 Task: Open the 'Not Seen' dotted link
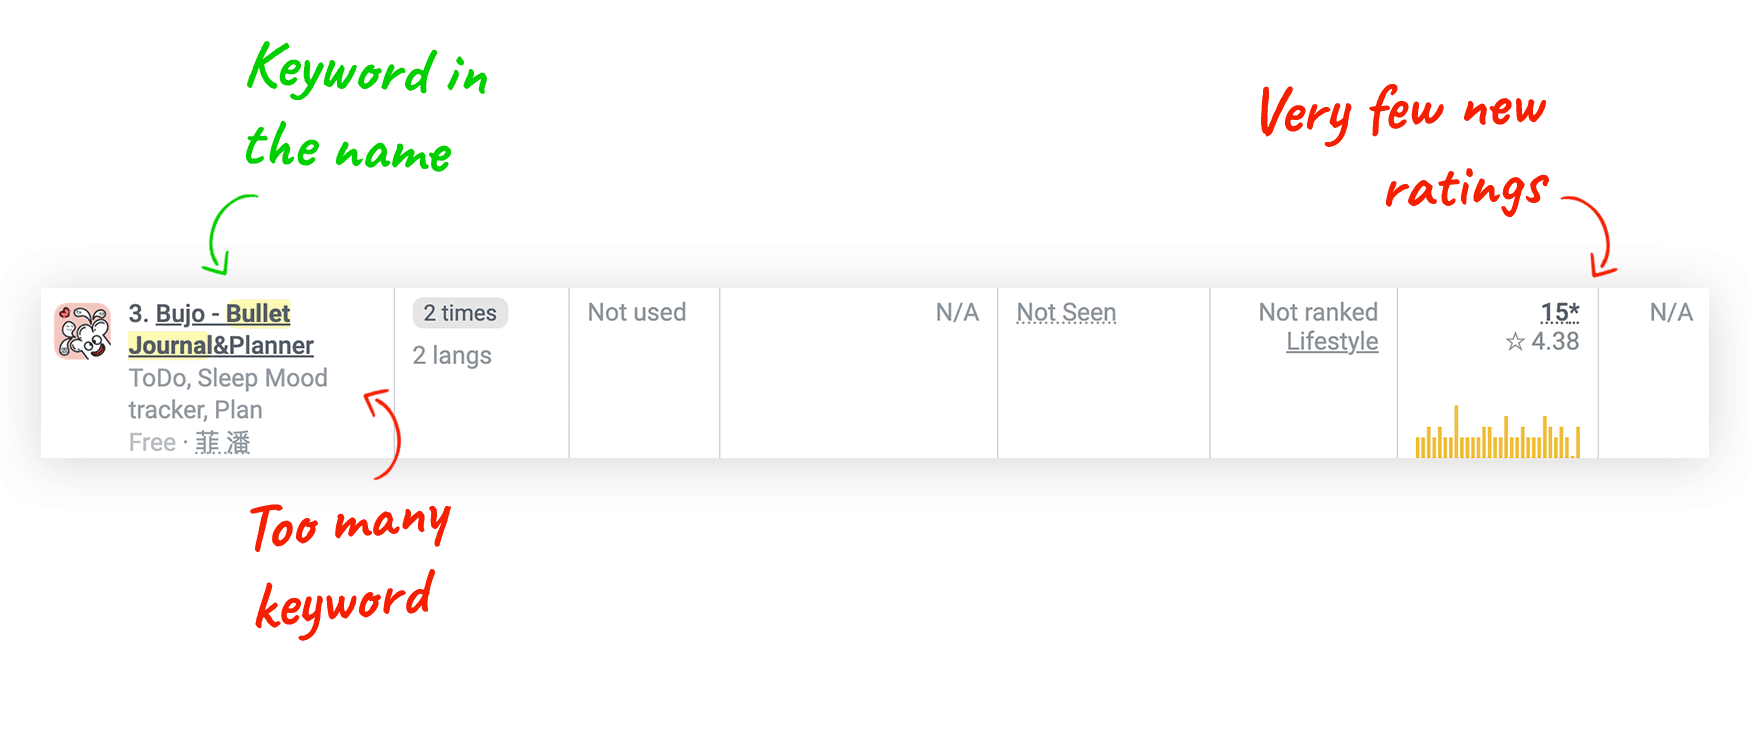pos(1066,313)
